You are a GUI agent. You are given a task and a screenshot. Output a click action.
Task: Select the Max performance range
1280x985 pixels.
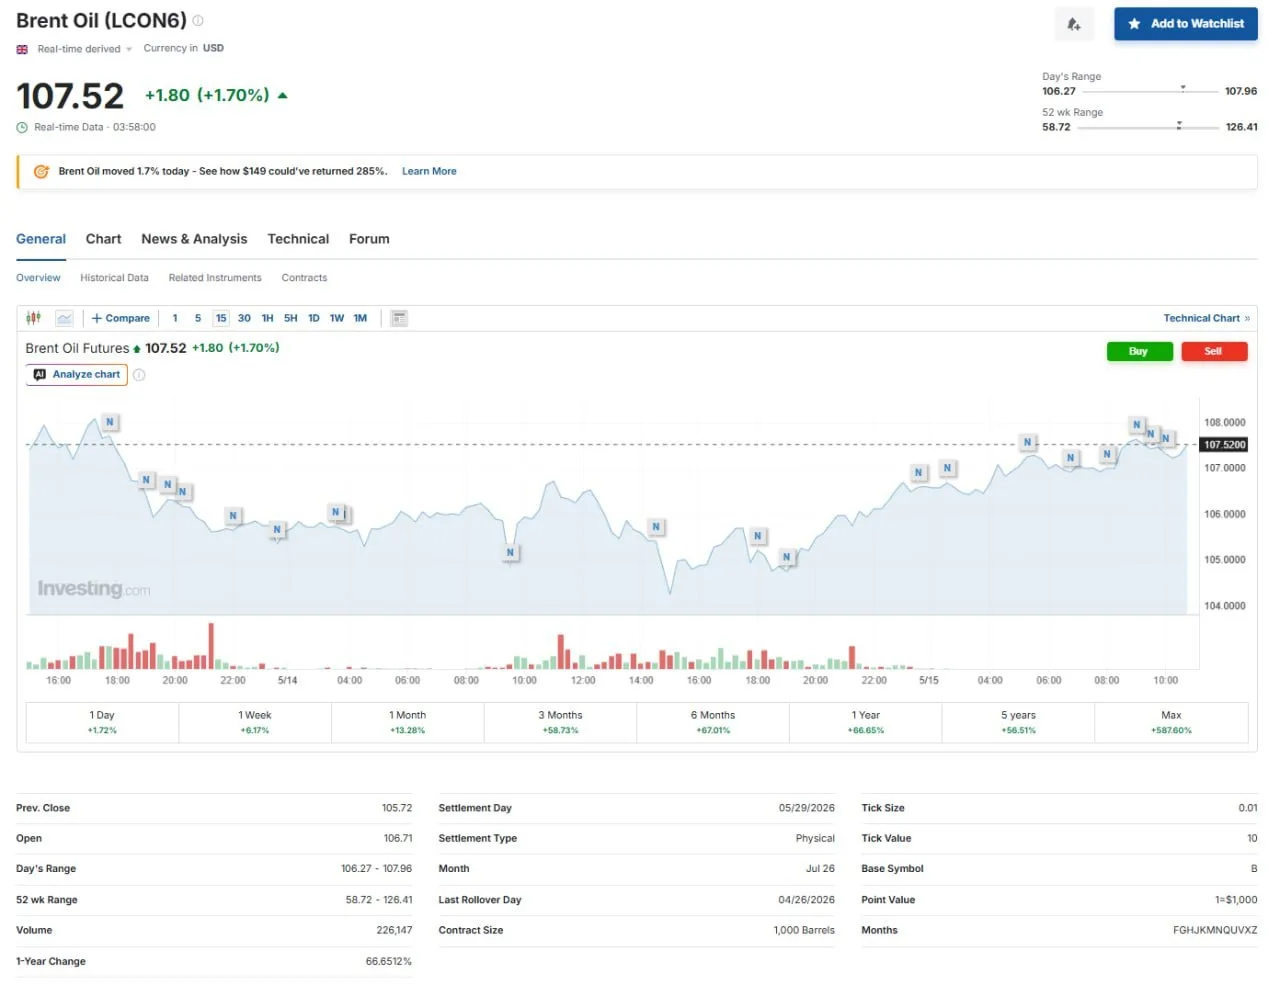point(1171,722)
